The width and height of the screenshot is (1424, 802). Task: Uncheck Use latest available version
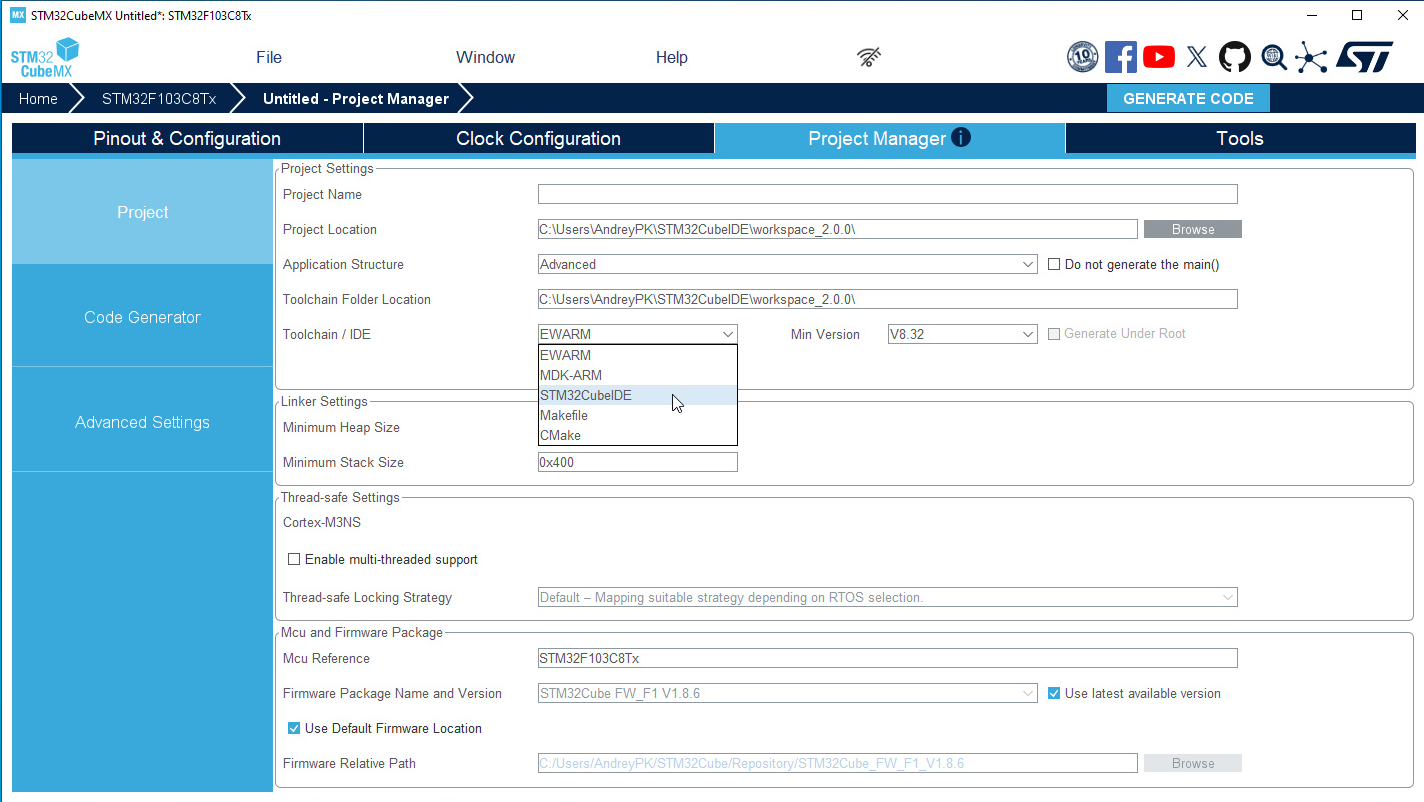coord(1054,694)
